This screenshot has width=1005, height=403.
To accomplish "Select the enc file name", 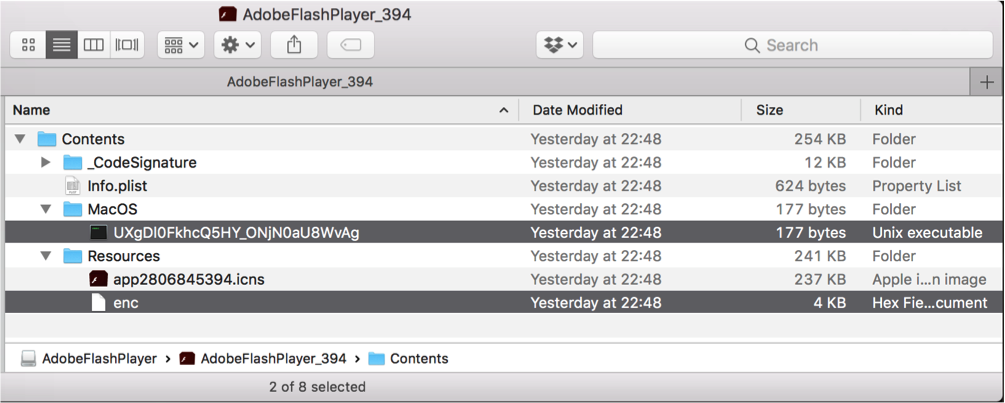I will pos(126,302).
